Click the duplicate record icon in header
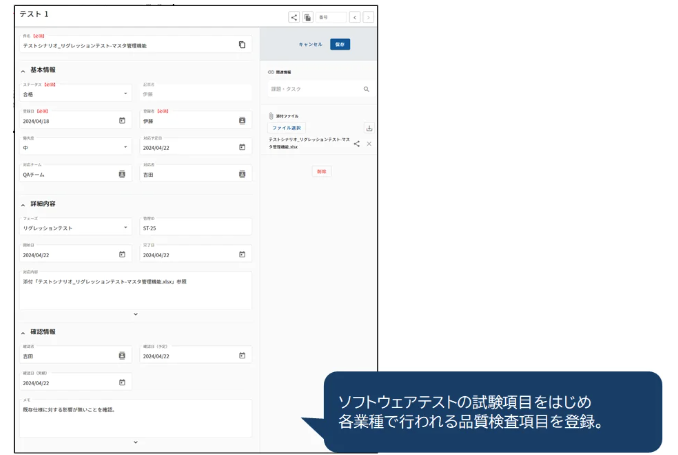Viewport: 678px width, 455px height. coord(307,17)
